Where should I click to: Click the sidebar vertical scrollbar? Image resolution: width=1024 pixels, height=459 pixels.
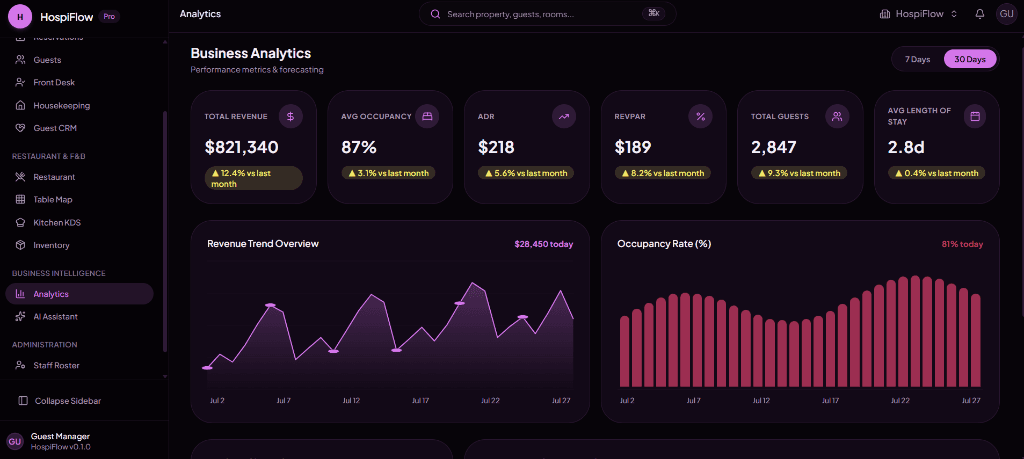tap(165, 232)
